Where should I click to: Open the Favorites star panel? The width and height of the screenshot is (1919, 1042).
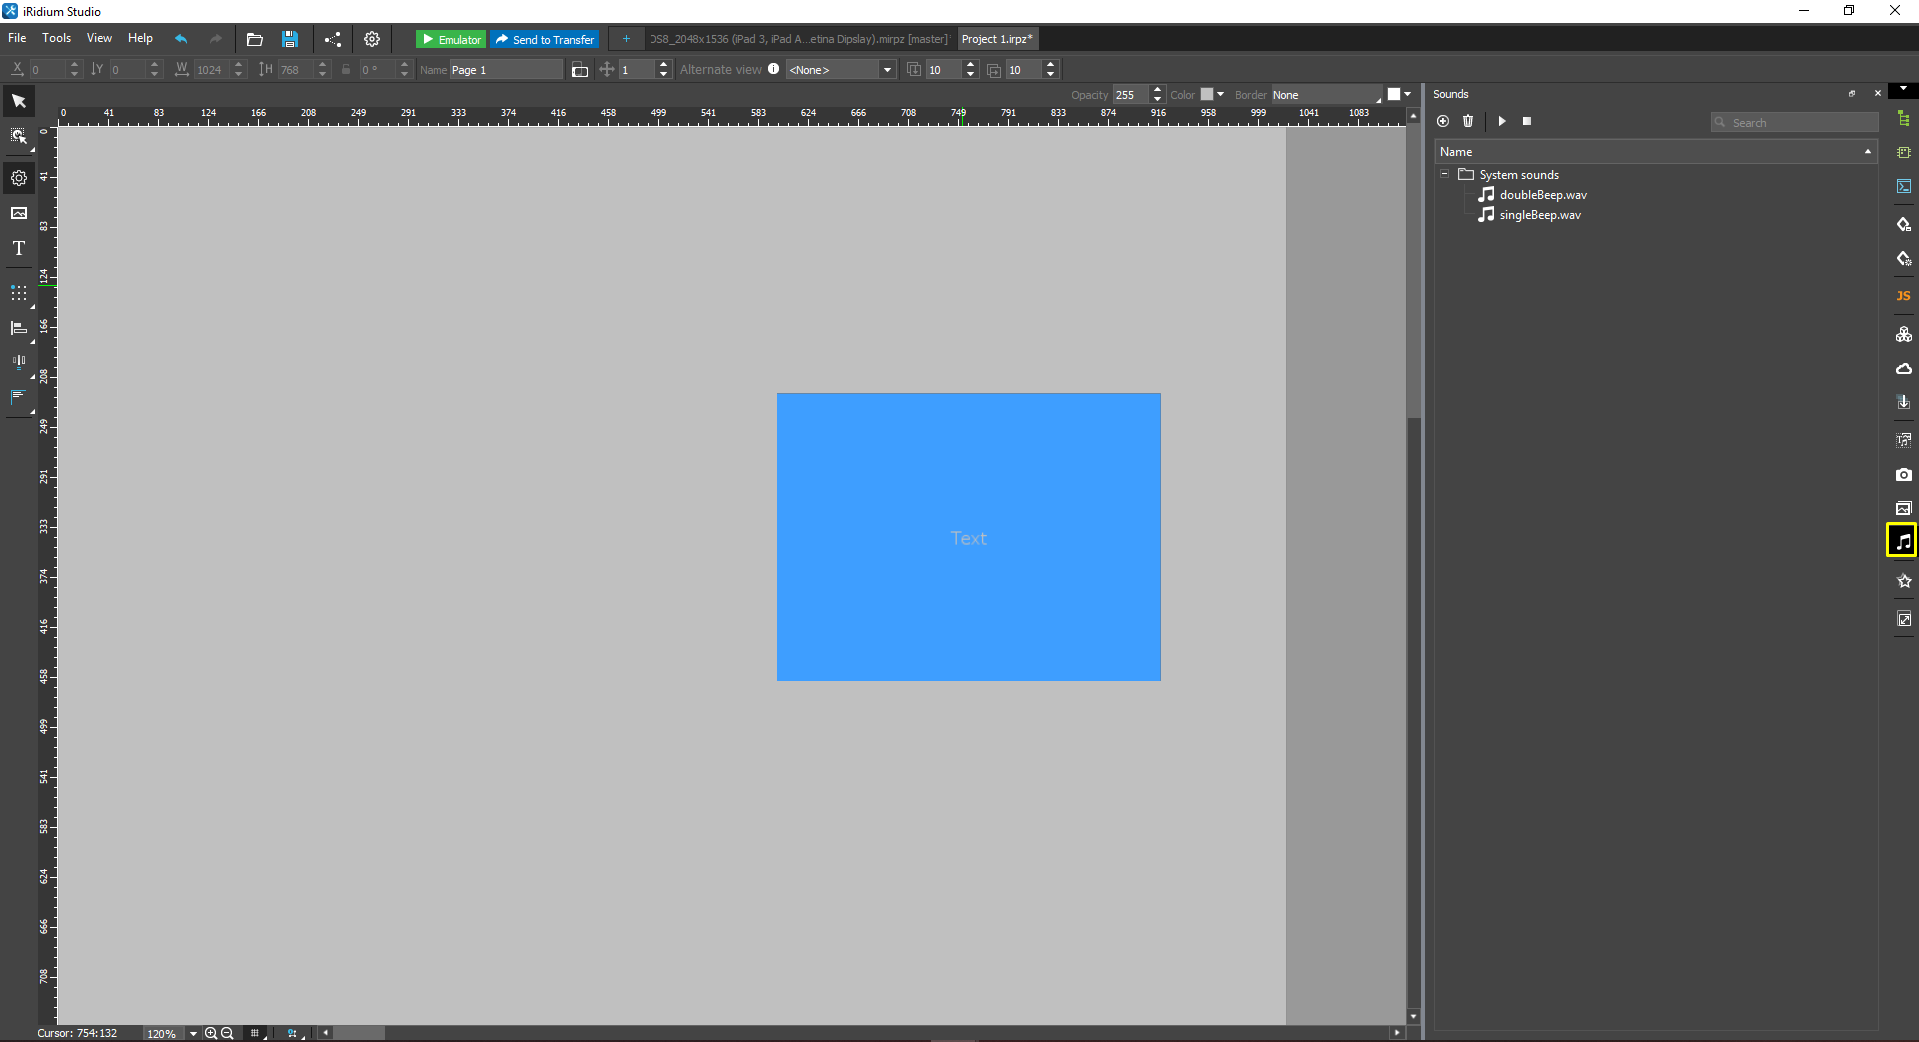point(1903,581)
